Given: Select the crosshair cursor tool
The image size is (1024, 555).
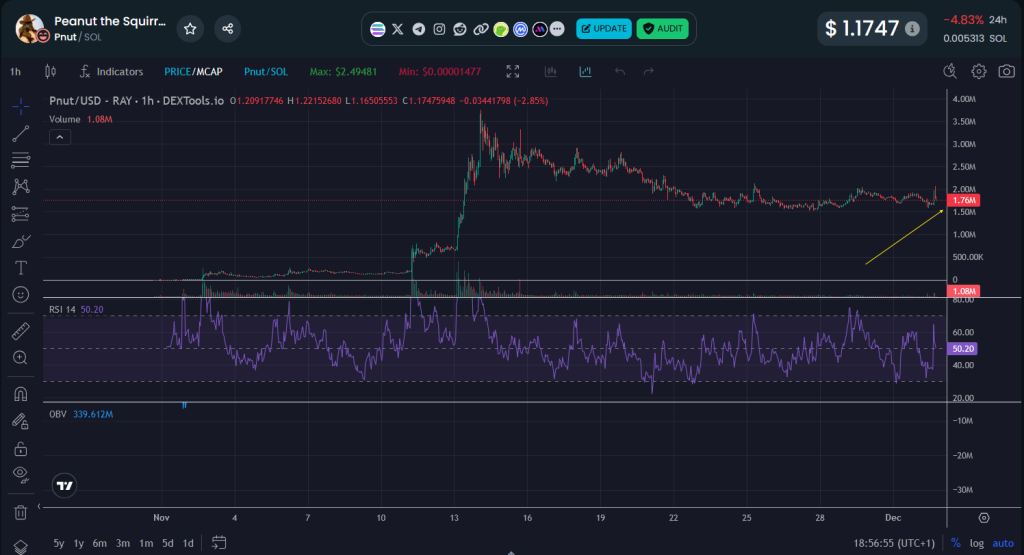Looking at the screenshot, I should [21, 106].
